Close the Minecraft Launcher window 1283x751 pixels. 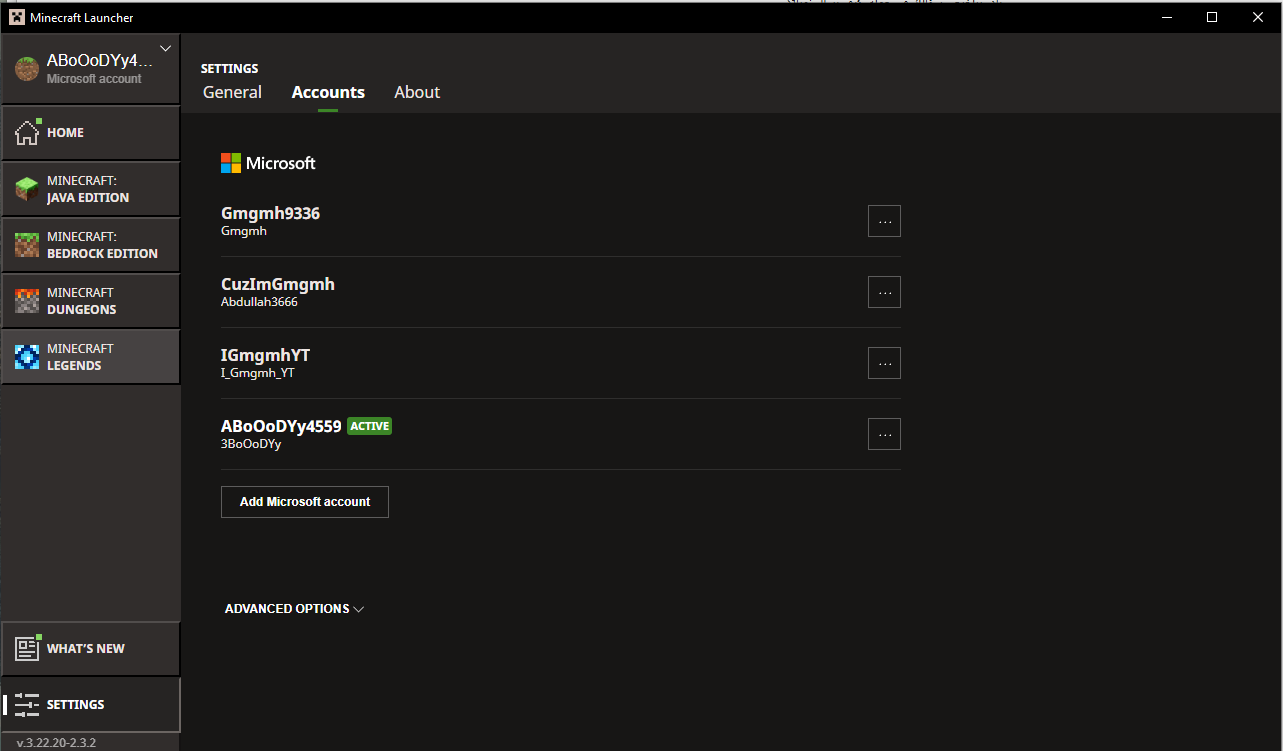1258,17
